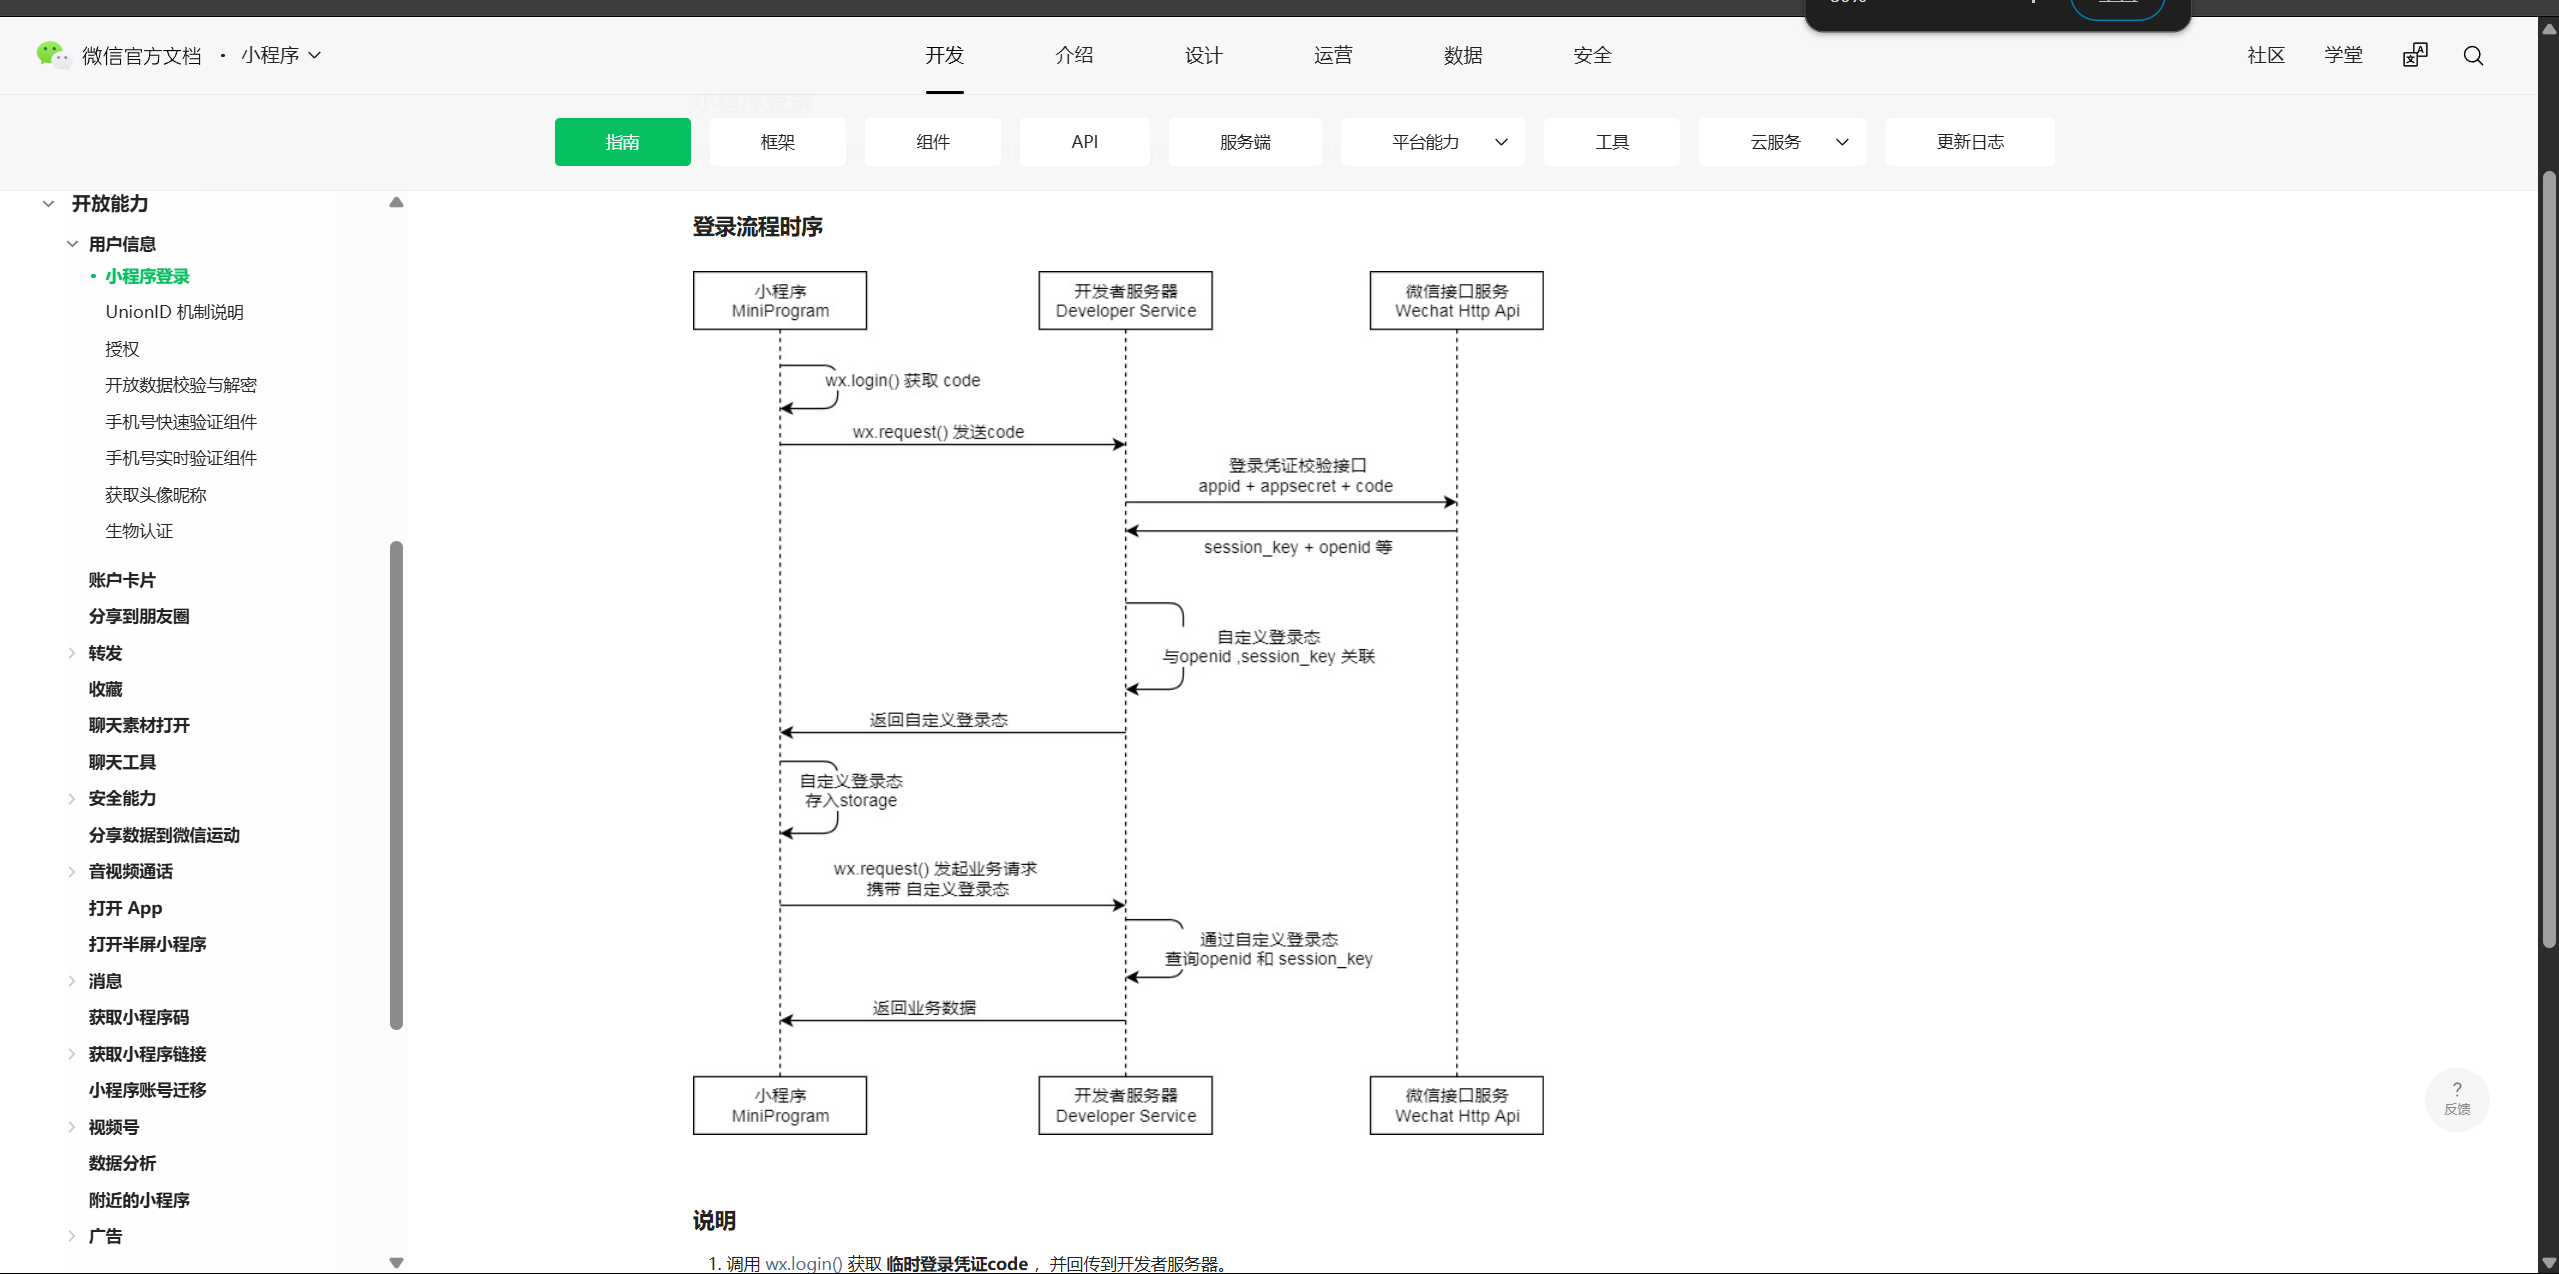The height and width of the screenshot is (1274, 2559).
Task: Open 收藏 sidebar item
Action: (x=105, y=689)
